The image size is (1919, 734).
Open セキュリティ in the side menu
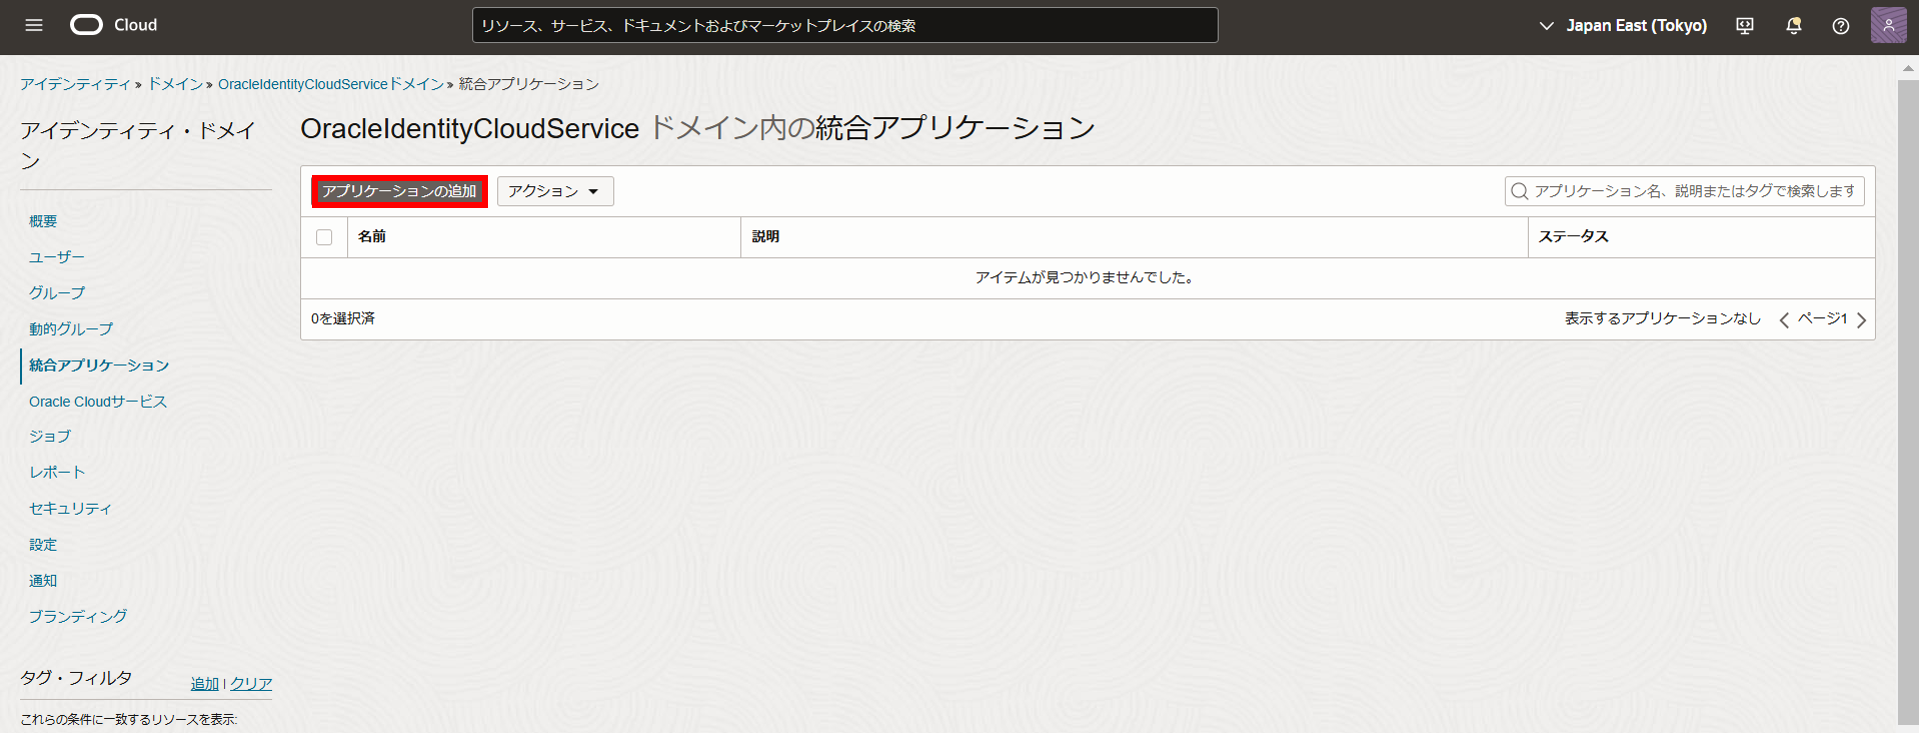point(70,508)
